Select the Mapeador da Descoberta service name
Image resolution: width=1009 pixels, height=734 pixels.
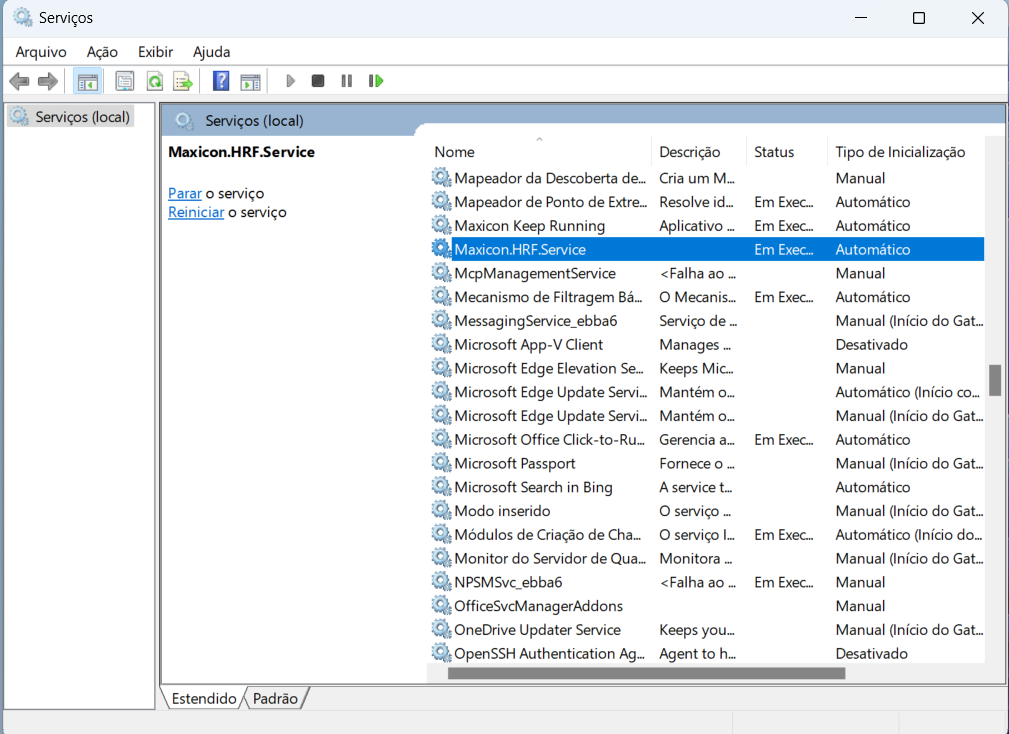(x=550, y=178)
